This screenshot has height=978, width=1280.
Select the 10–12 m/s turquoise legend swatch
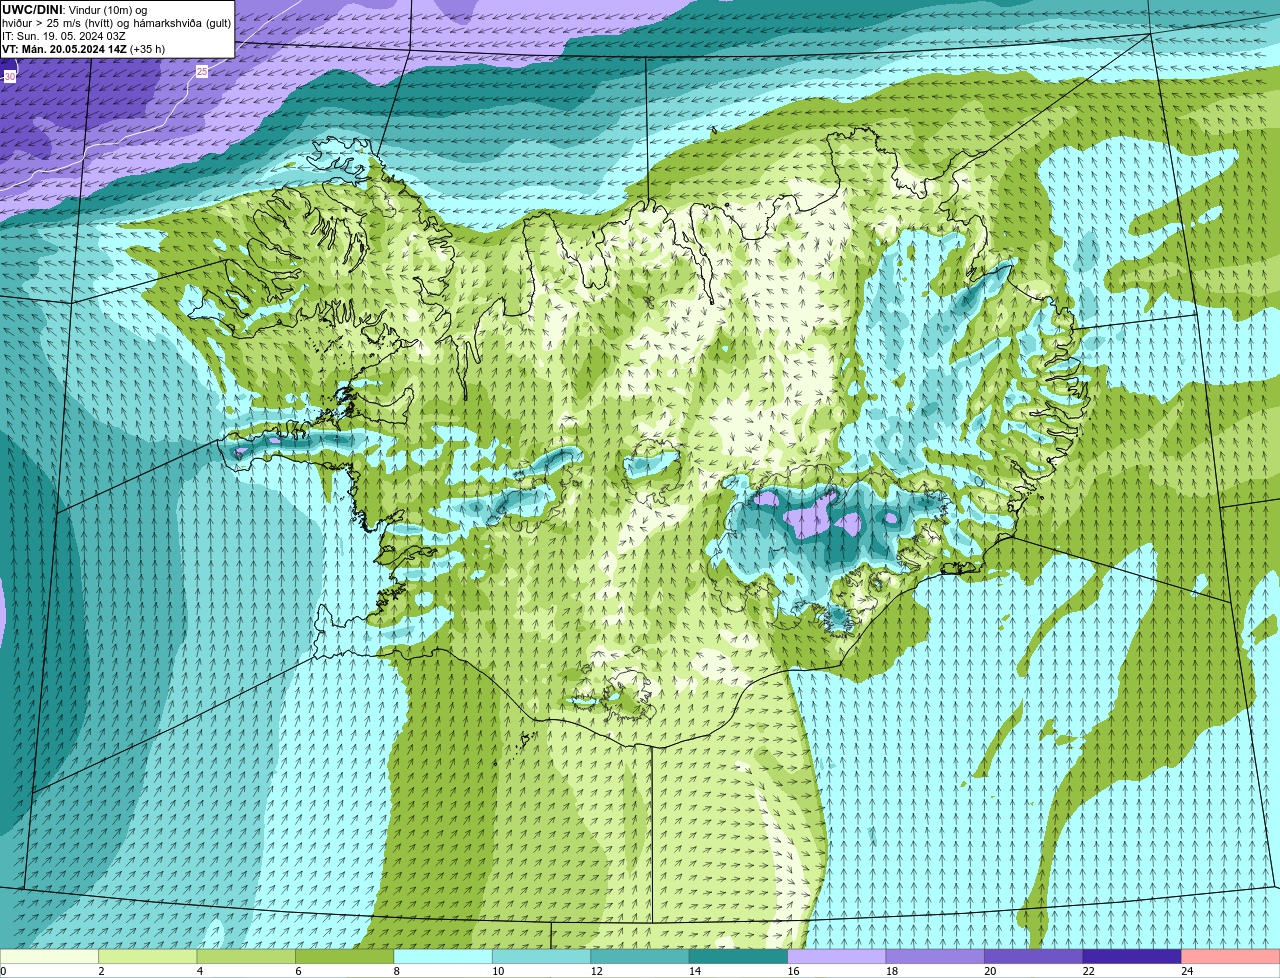(x=541, y=957)
